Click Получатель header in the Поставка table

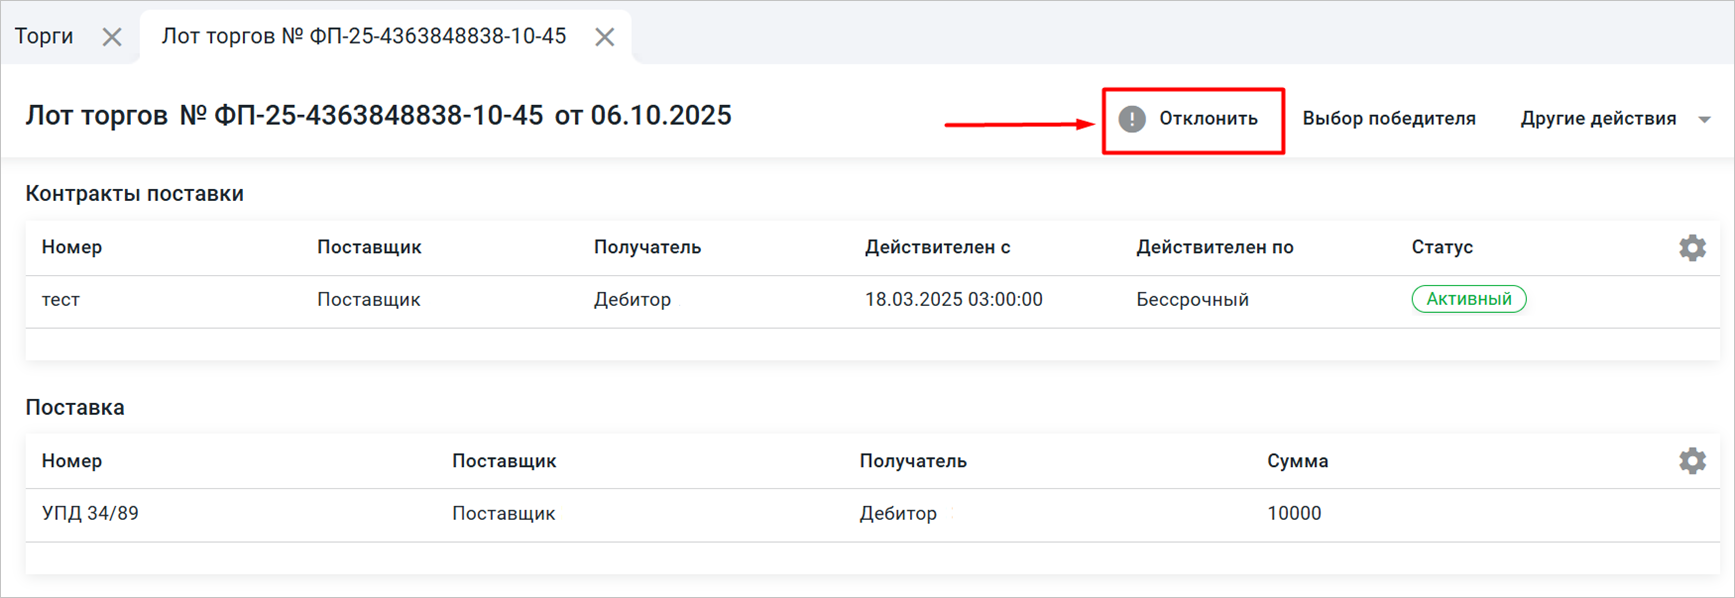(912, 461)
